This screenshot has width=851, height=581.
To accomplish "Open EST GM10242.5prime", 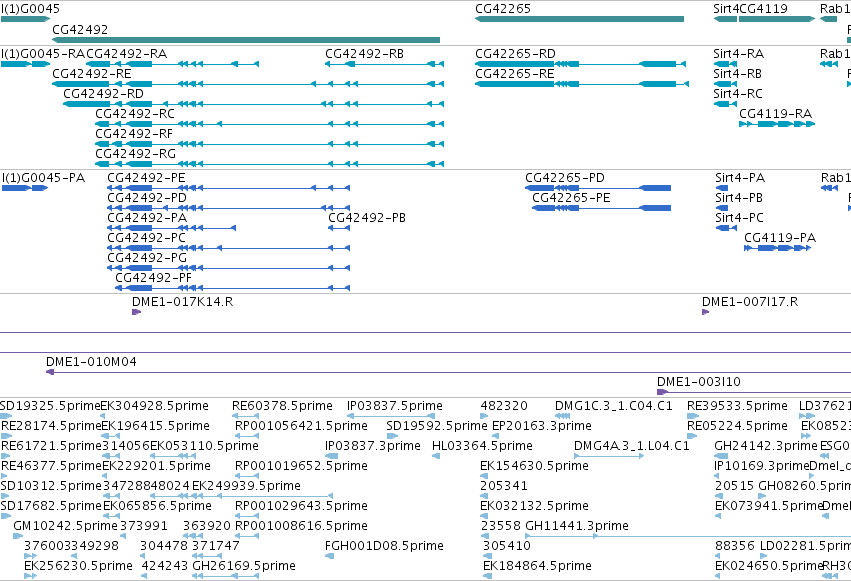I will point(18,536).
